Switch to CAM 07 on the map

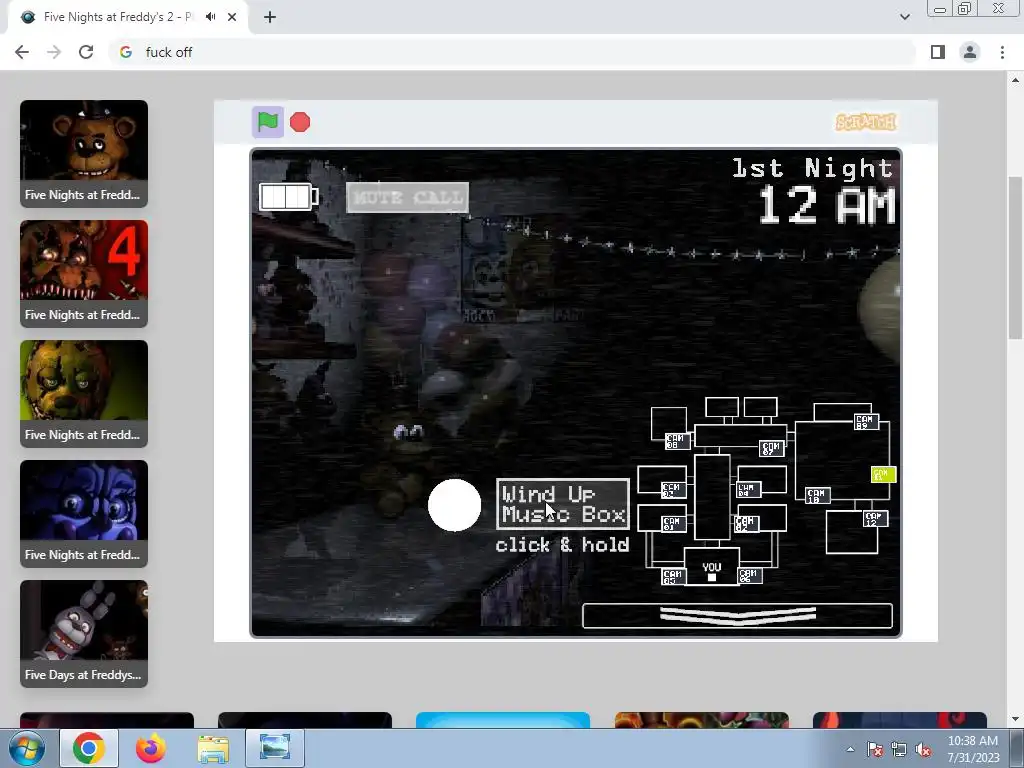coord(771,448)
